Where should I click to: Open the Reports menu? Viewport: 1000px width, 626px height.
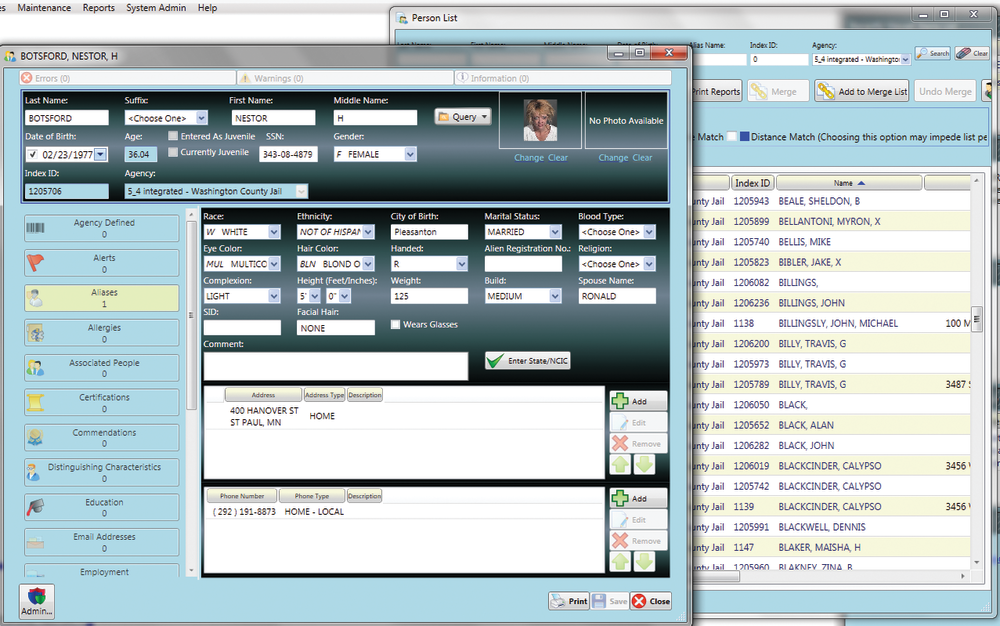[x=98, y=8]
